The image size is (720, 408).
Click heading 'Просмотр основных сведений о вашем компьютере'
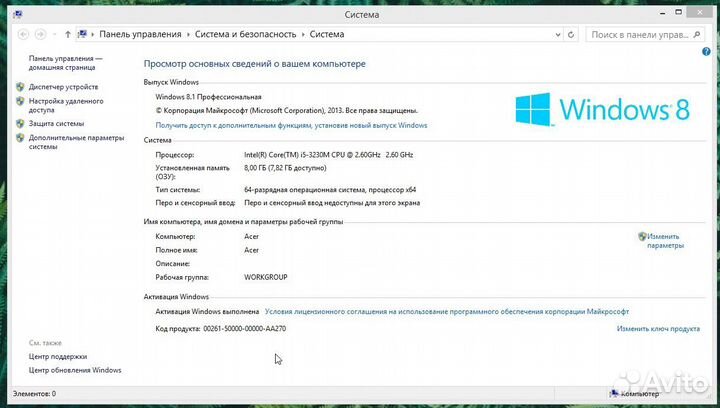click(254, 64)
